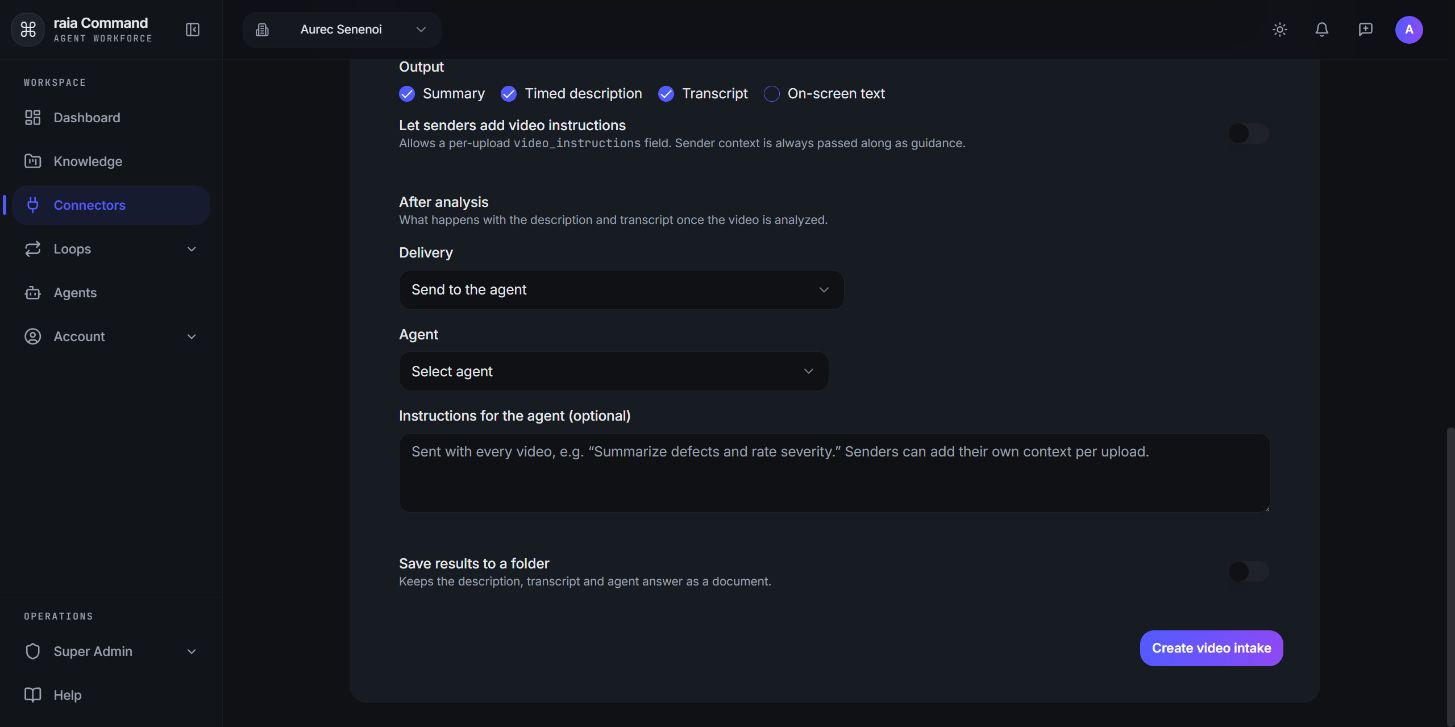
Task: Enable the On-screen text checkbox
Action: [772, 94]
